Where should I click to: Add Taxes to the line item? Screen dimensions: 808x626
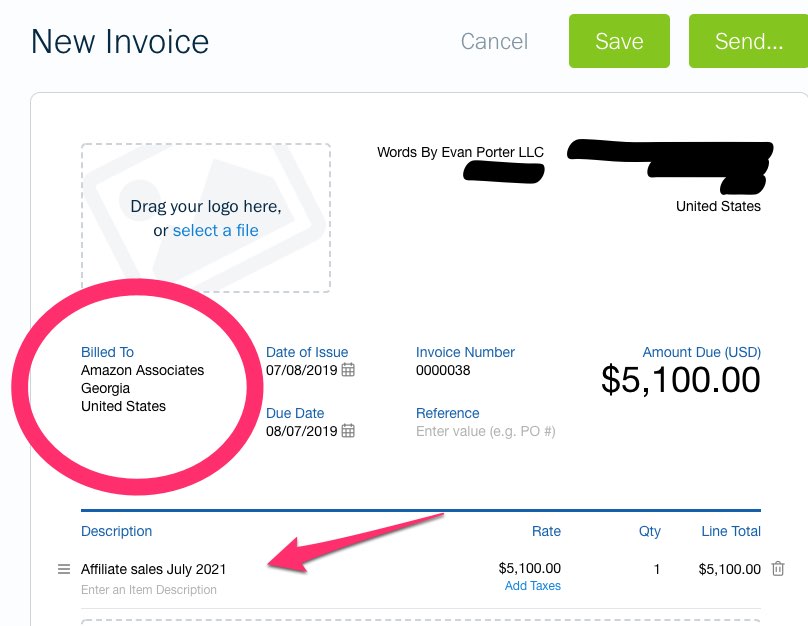click(x=532, y=586)
